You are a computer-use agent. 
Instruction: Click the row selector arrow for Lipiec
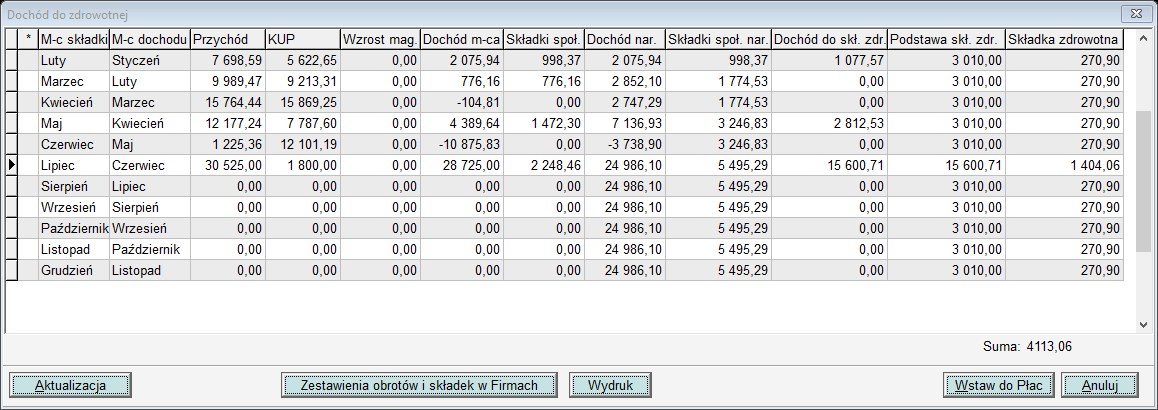(x=12, y=166)
